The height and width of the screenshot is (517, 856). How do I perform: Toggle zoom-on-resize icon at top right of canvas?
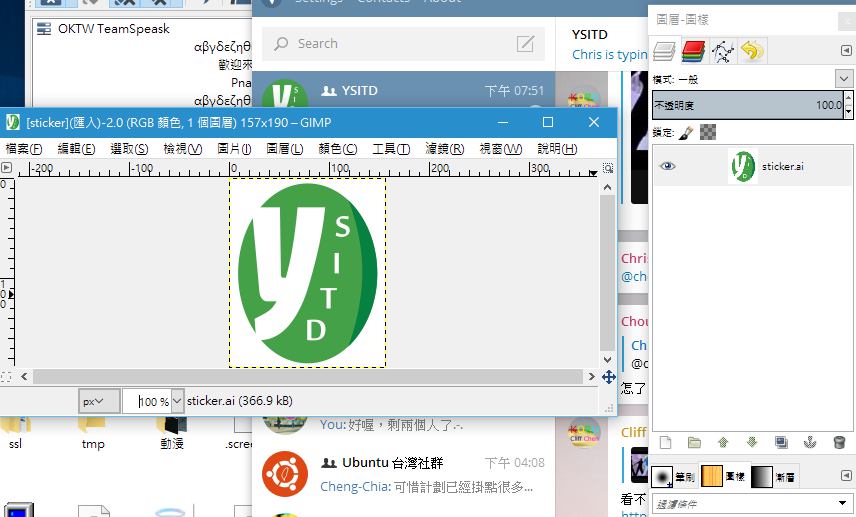(608, 168)
